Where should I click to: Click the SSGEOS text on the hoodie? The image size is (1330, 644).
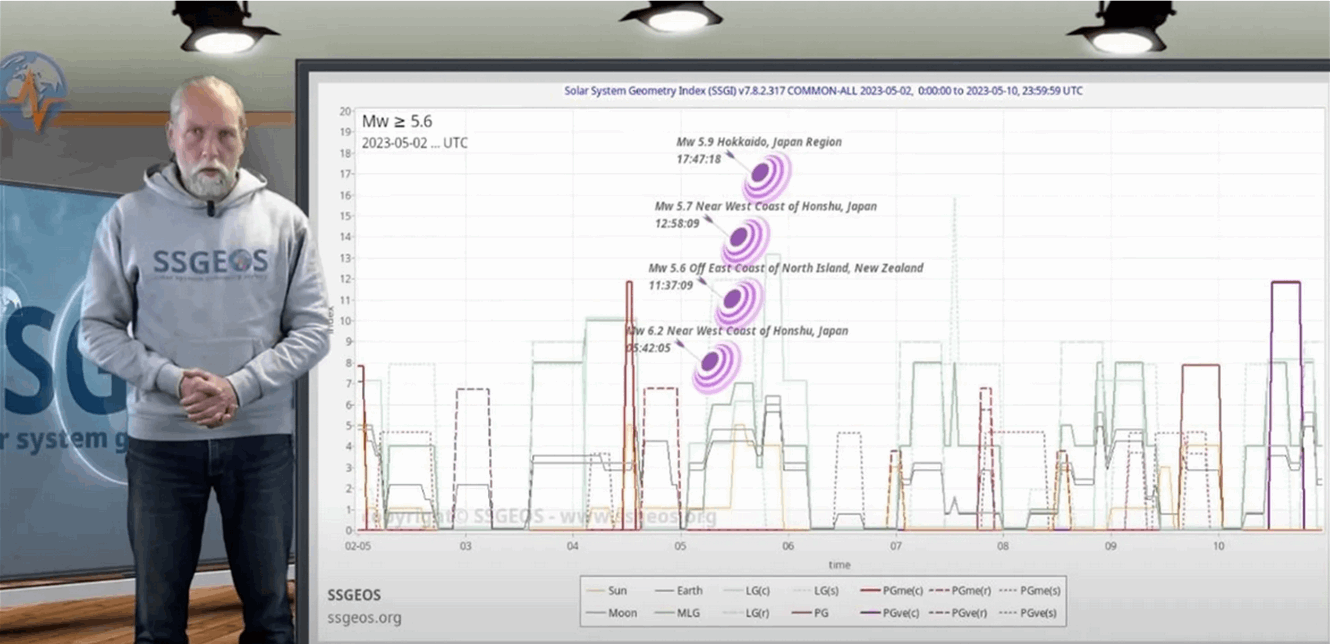pyautogui.click(x=210, y=262)
